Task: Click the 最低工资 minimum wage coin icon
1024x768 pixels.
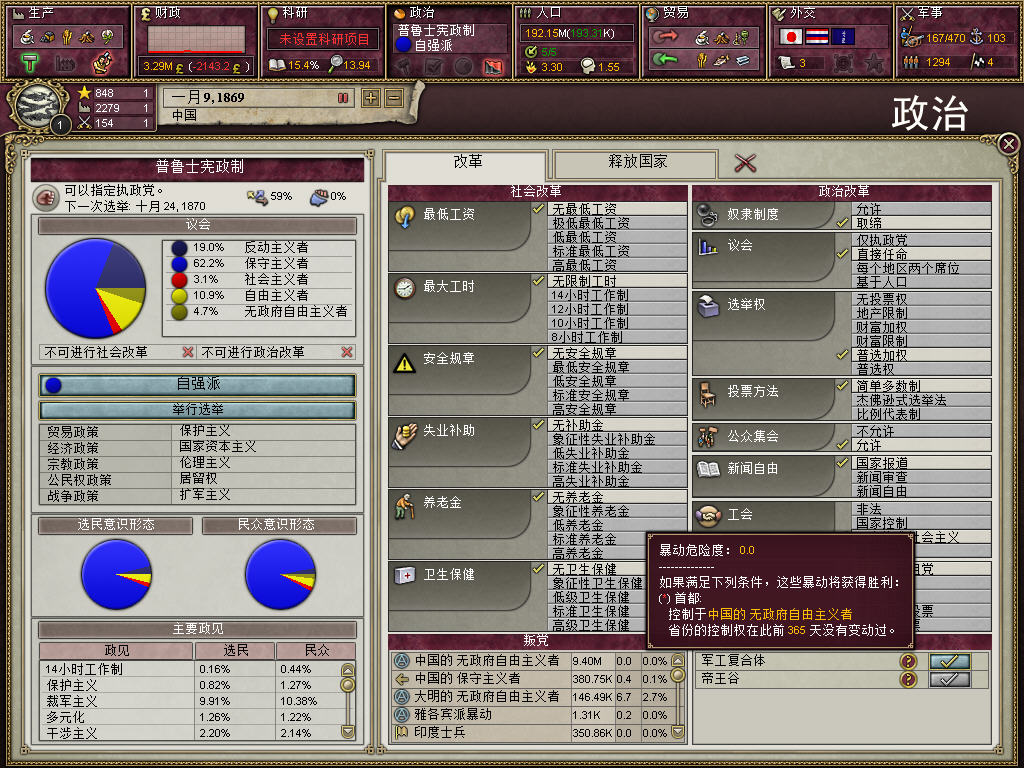Action: pos(405,216)
